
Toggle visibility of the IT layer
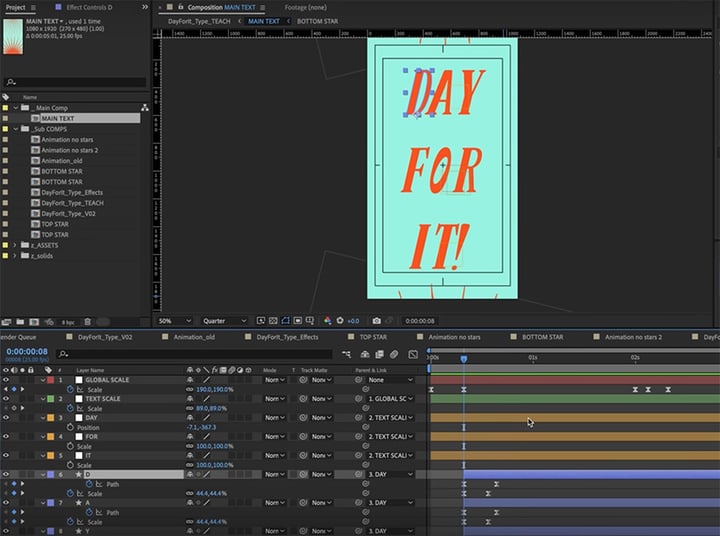(x=6, y=456)
